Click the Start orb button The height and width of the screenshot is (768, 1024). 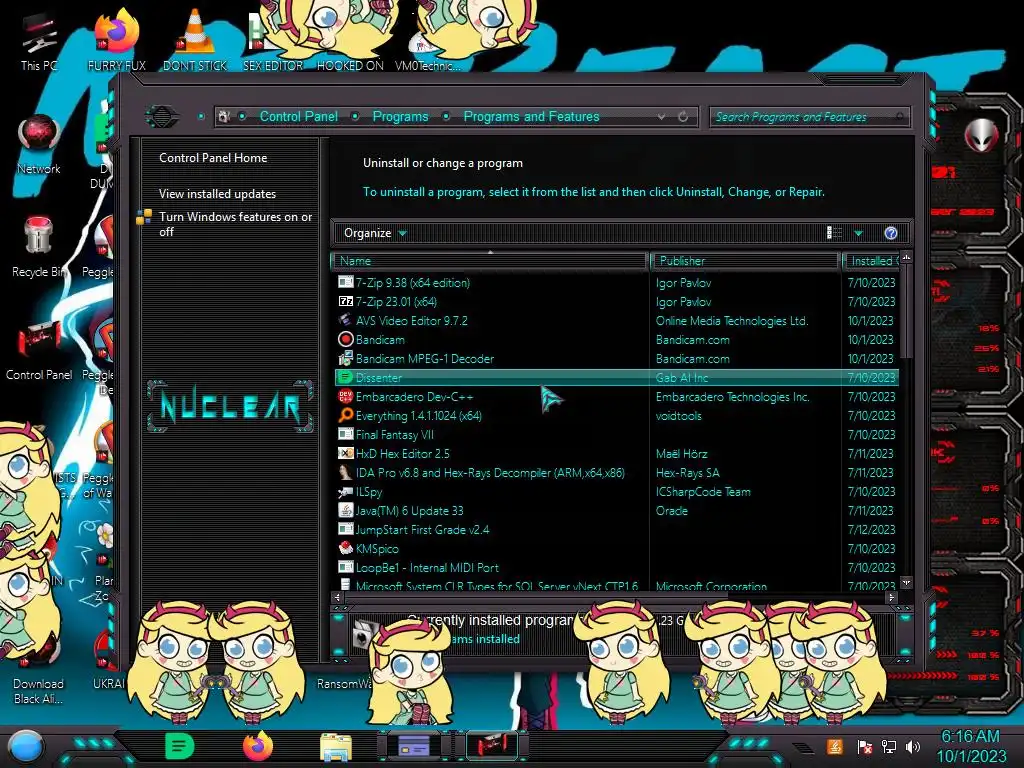25,746
